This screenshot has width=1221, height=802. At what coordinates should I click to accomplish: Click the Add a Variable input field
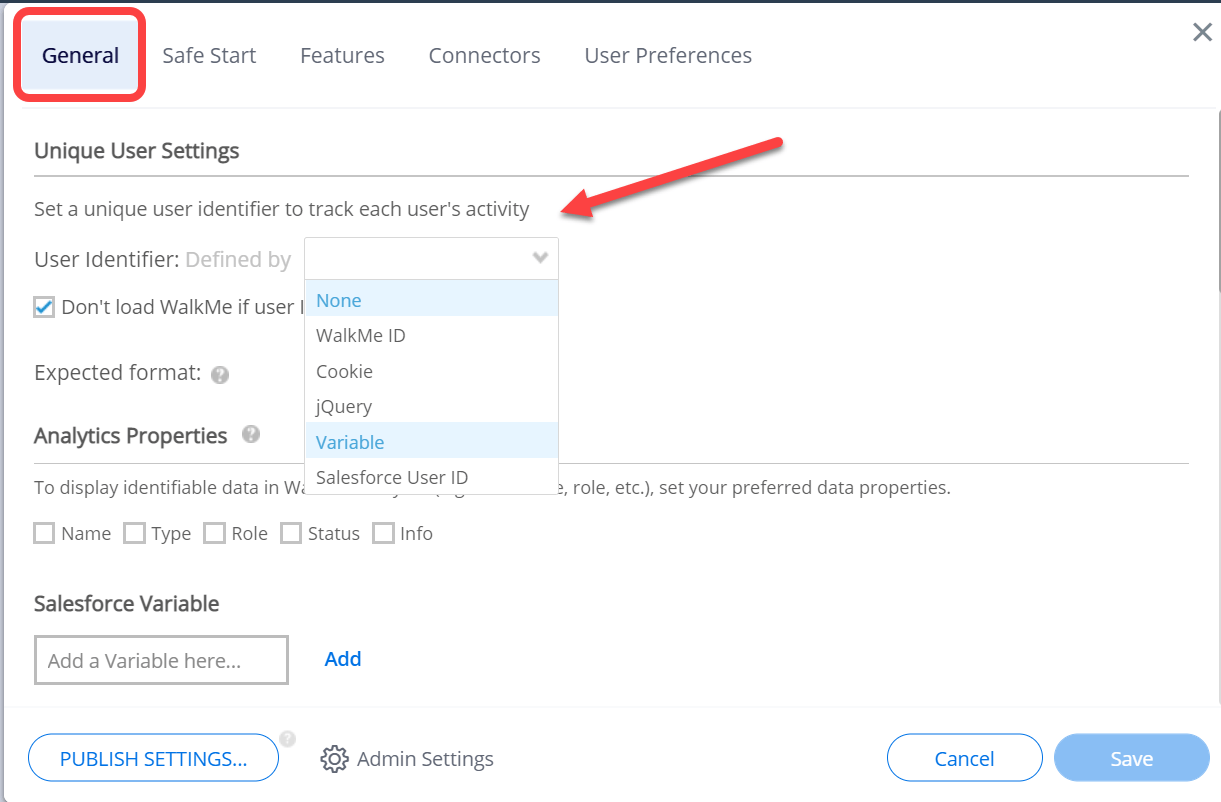[x=160, y=660]
